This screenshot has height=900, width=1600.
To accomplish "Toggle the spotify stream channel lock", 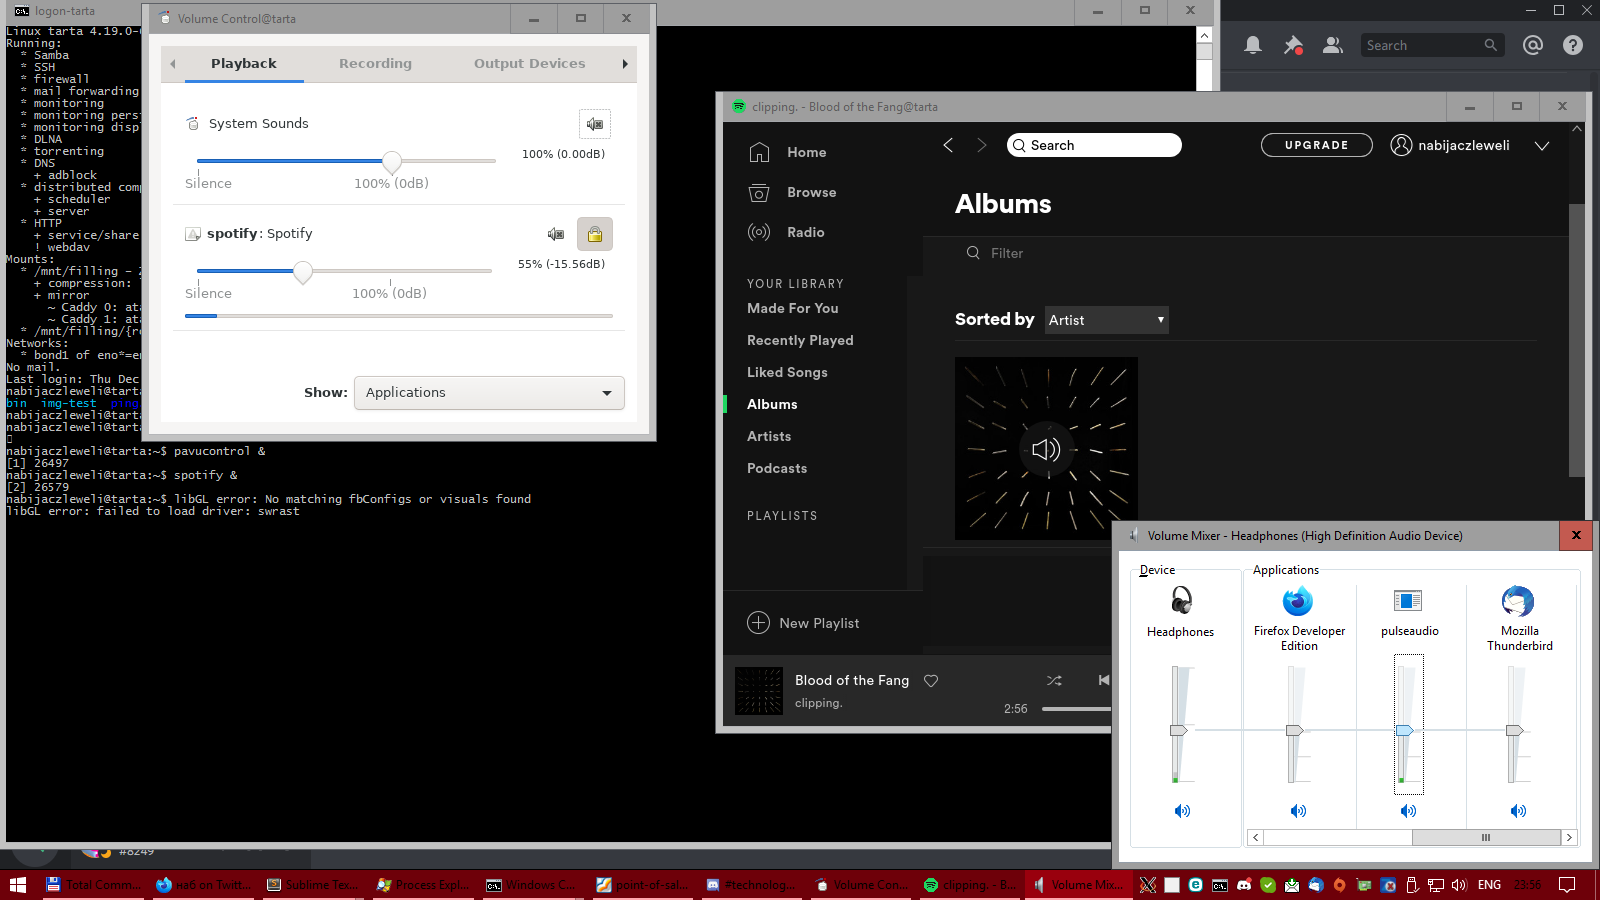I will [594, 234].
